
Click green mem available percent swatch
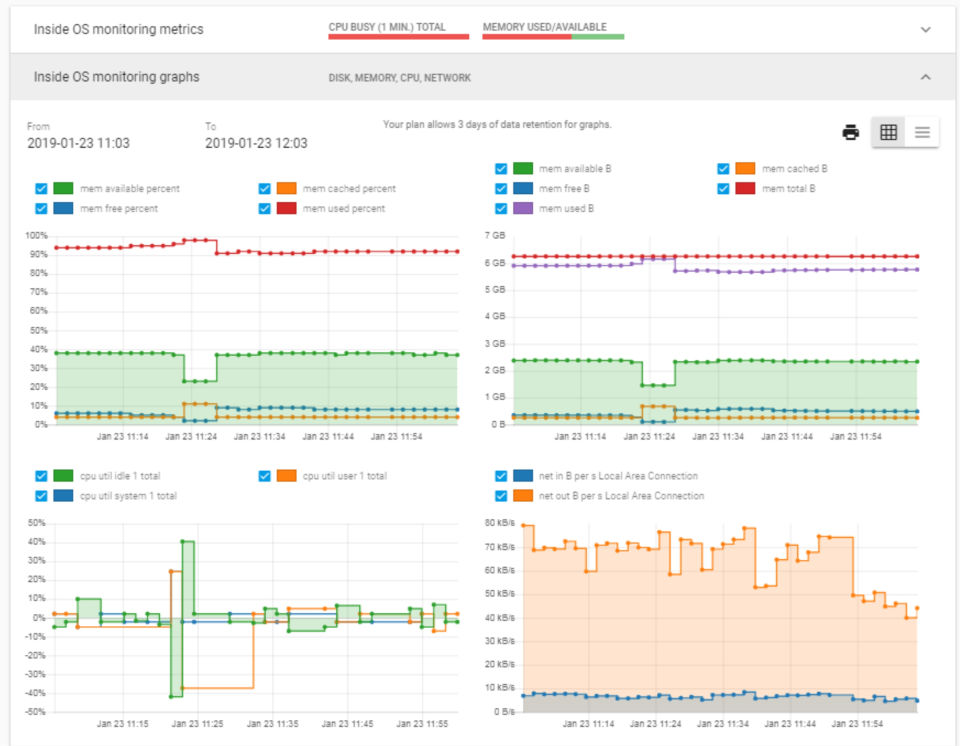[63, 189]
